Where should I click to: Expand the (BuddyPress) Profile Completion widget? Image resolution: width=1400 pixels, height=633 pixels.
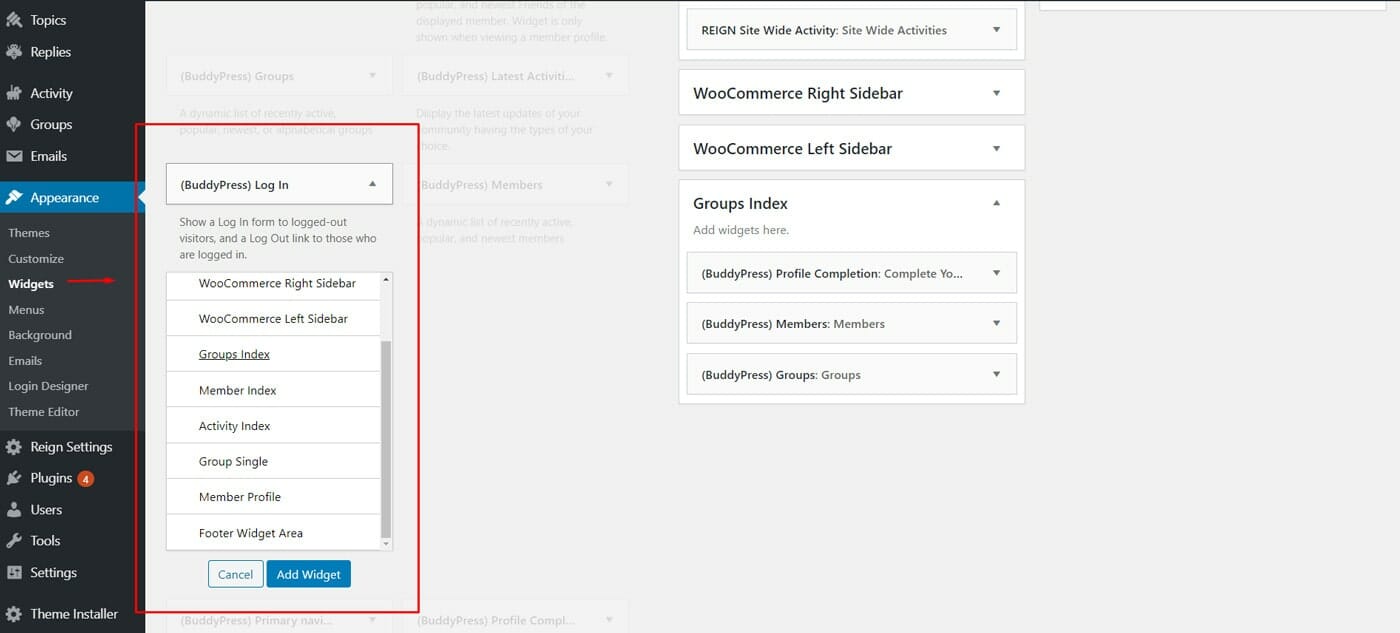(x=996, y=273)
